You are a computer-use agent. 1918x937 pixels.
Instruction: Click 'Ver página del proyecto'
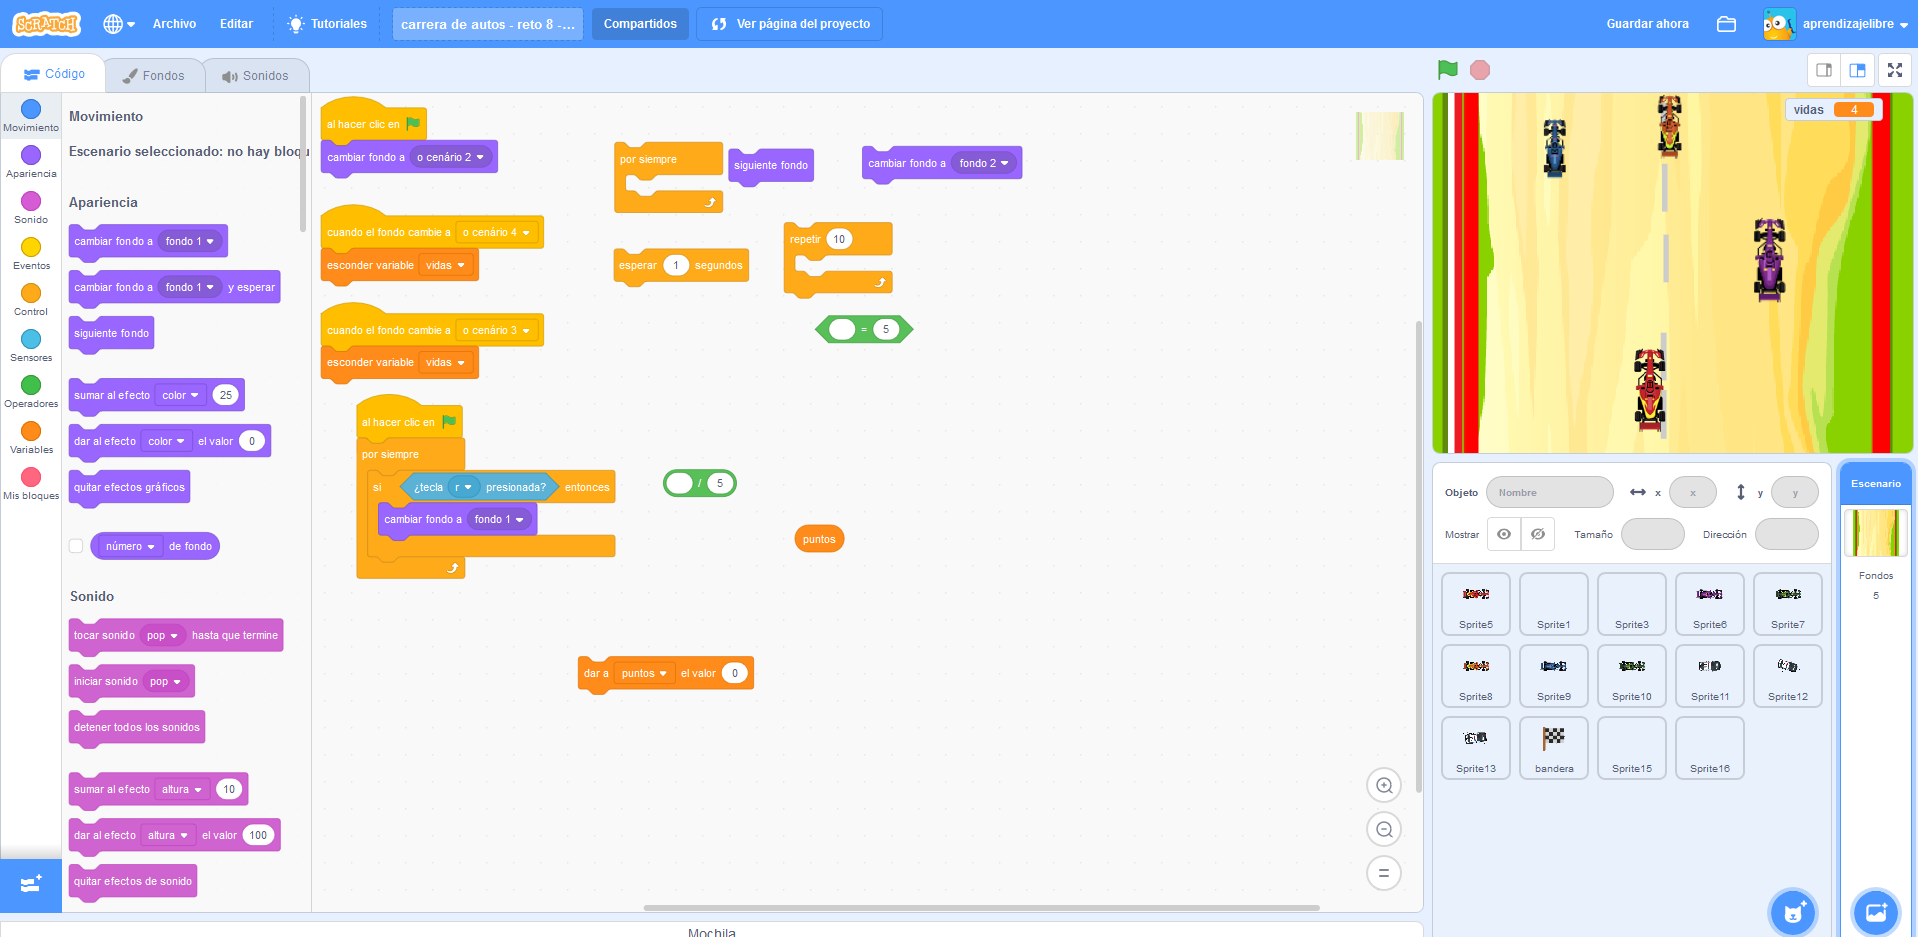point(790,24)
